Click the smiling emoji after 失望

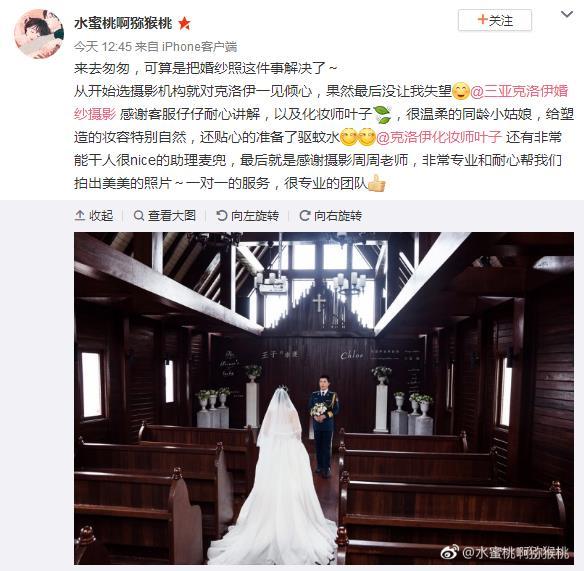[461, 92]
